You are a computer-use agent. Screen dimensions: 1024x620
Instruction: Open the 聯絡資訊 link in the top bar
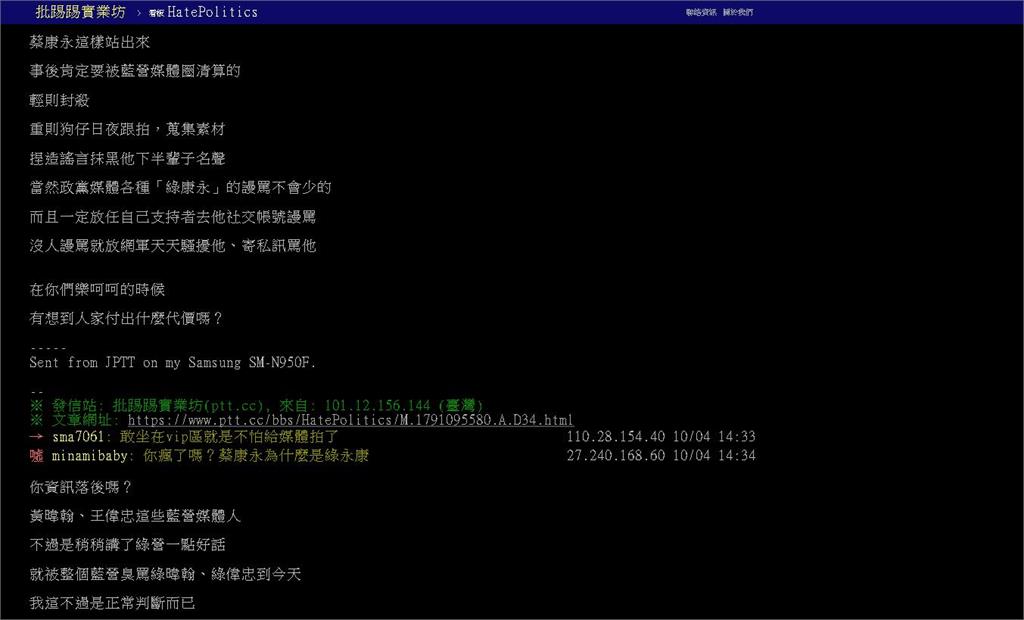click(x=701, y=12)
